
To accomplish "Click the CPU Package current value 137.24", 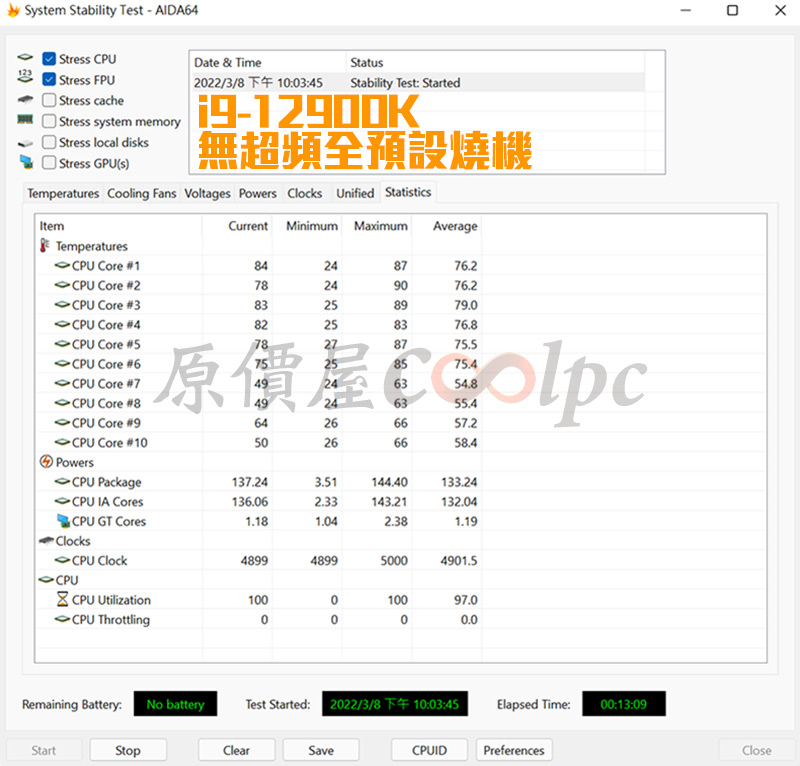I will pos(250,482).
